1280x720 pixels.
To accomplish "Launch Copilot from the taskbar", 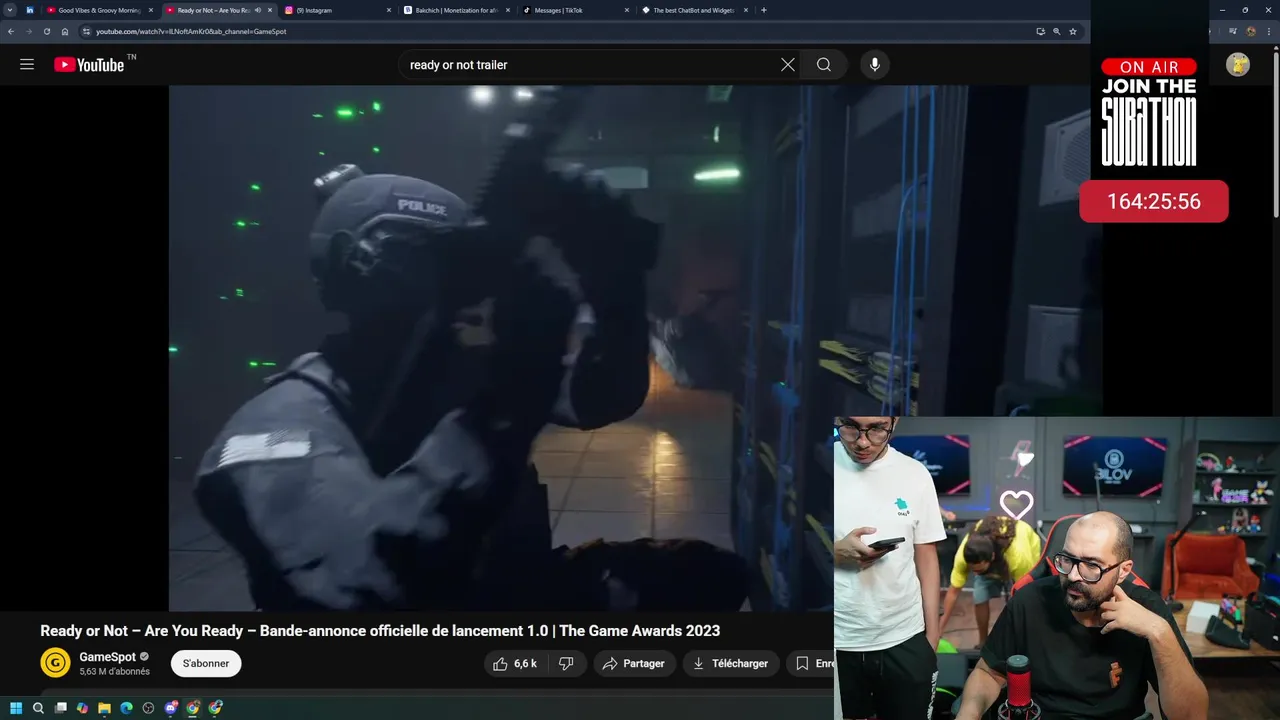I will pos(82,708).
